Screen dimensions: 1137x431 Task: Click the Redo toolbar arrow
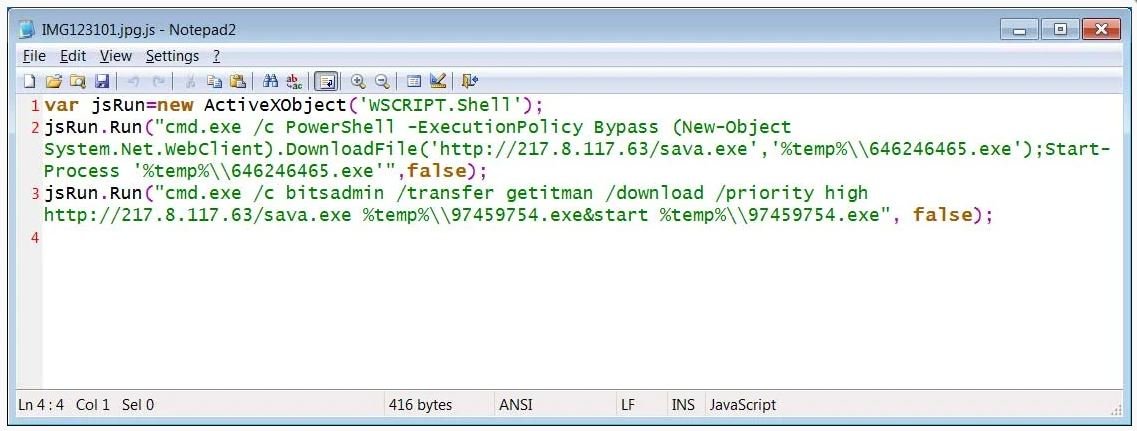point(159,81)
